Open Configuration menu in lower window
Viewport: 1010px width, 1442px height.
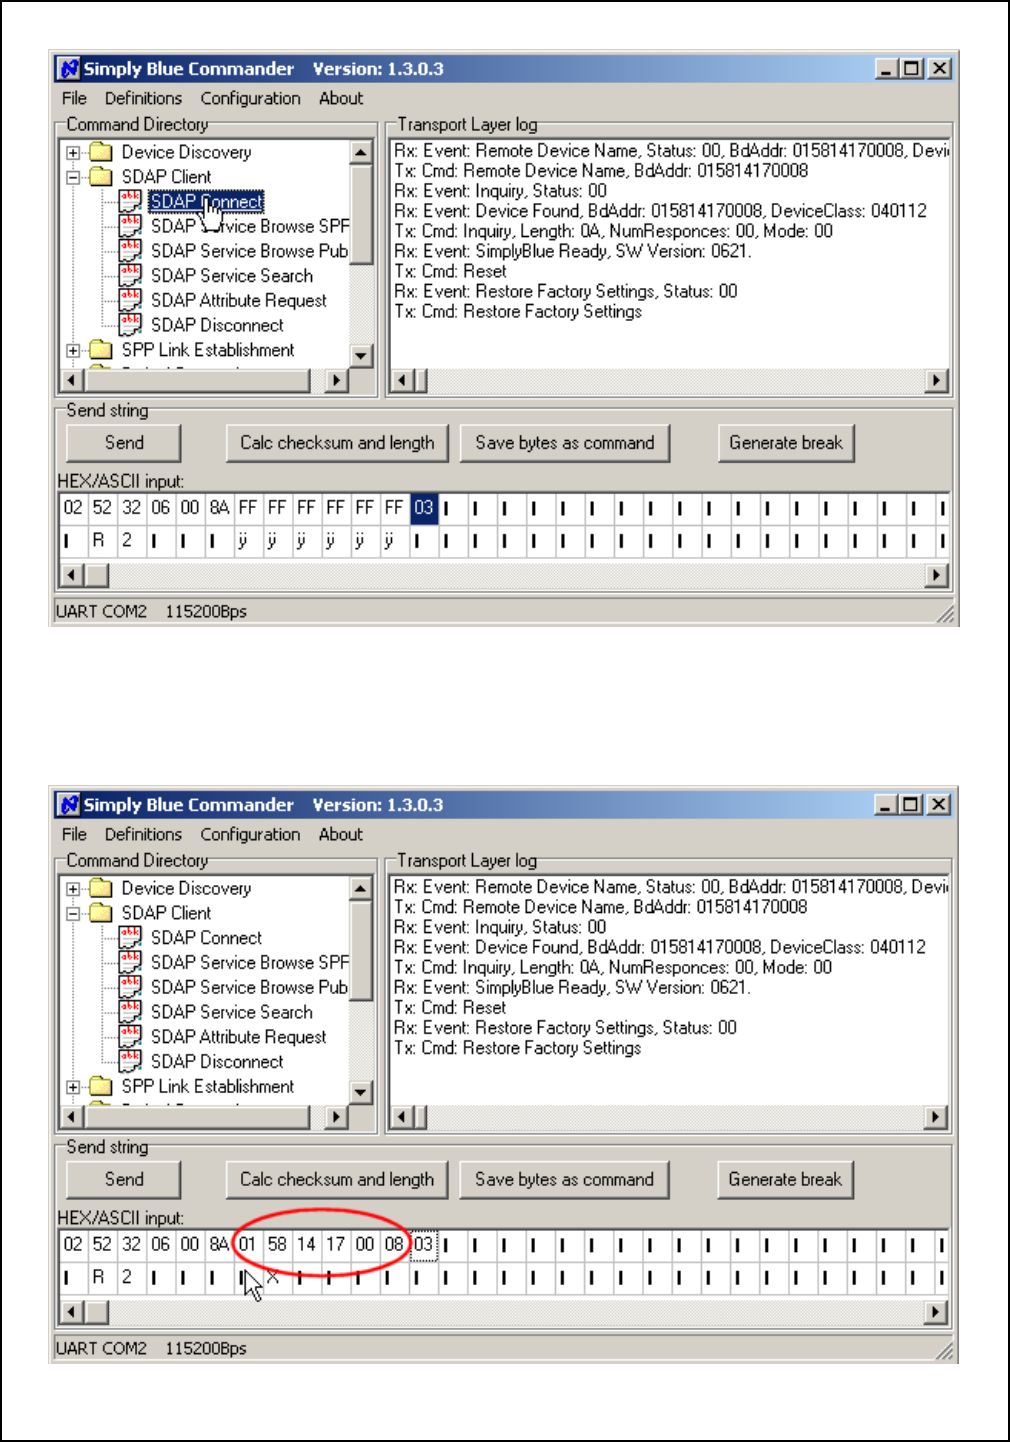pos(250,834)
